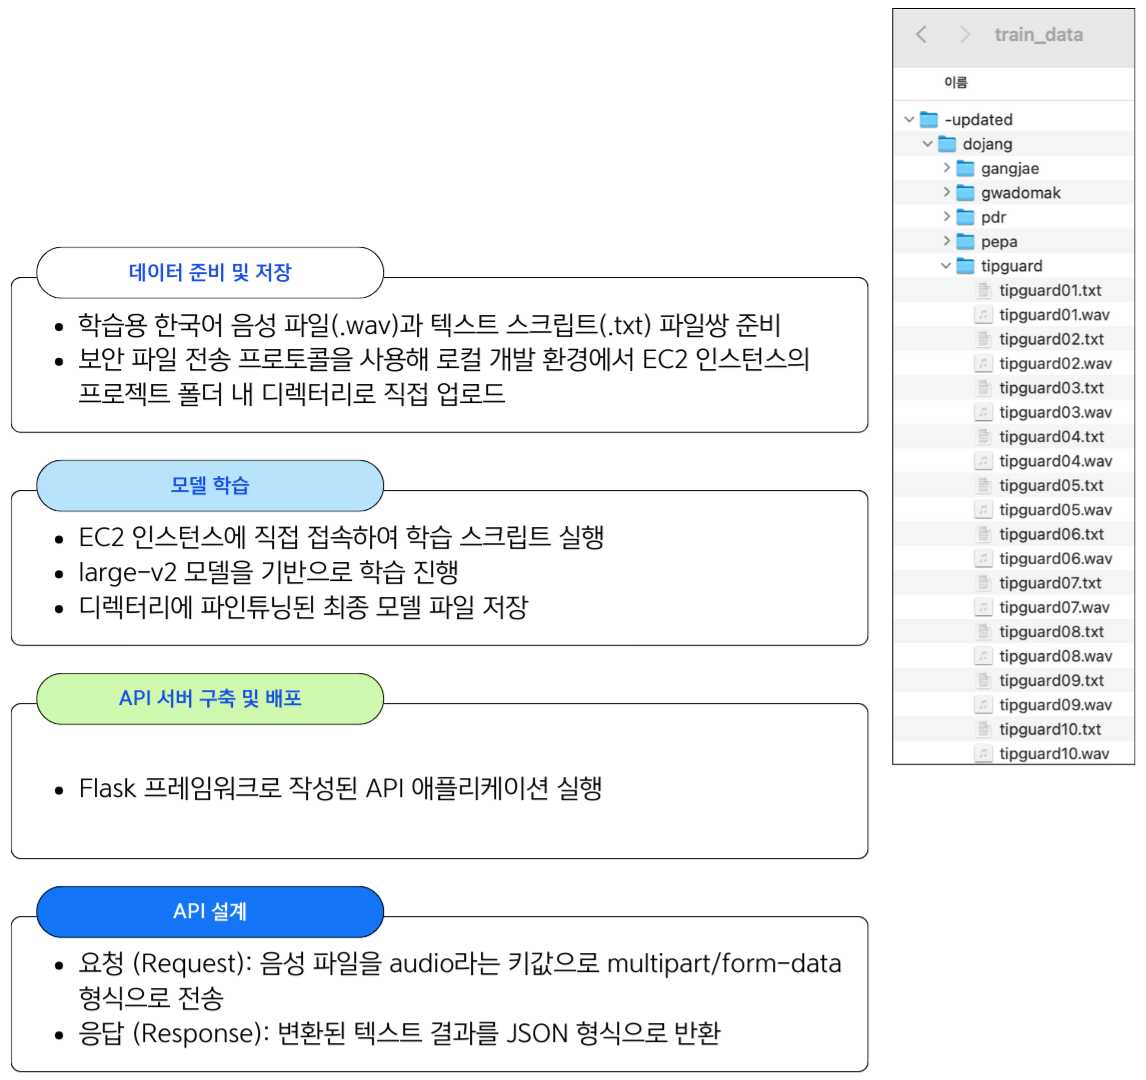Click the pdr folder icon
This screenshot has width=1146, height=1080.
(x=965, y=217)
